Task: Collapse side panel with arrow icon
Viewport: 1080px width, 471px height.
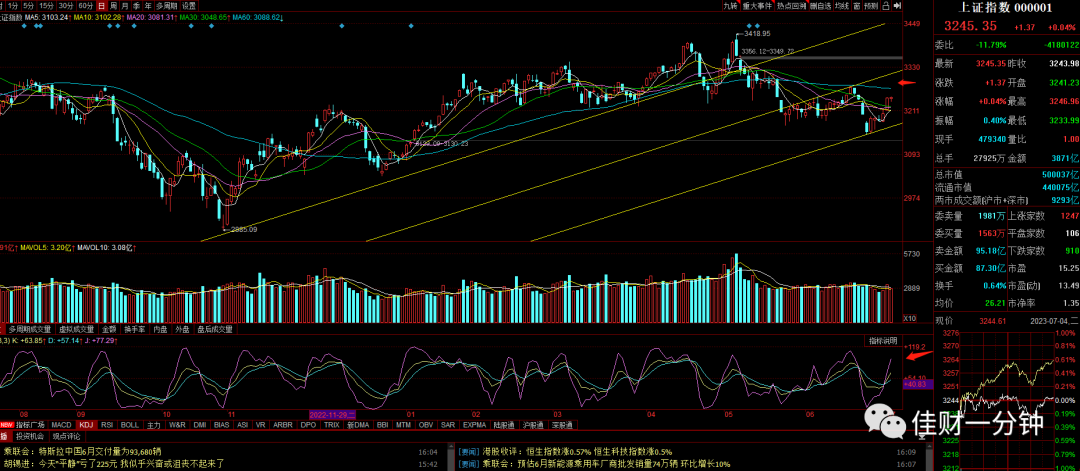Action: (897, 6)
